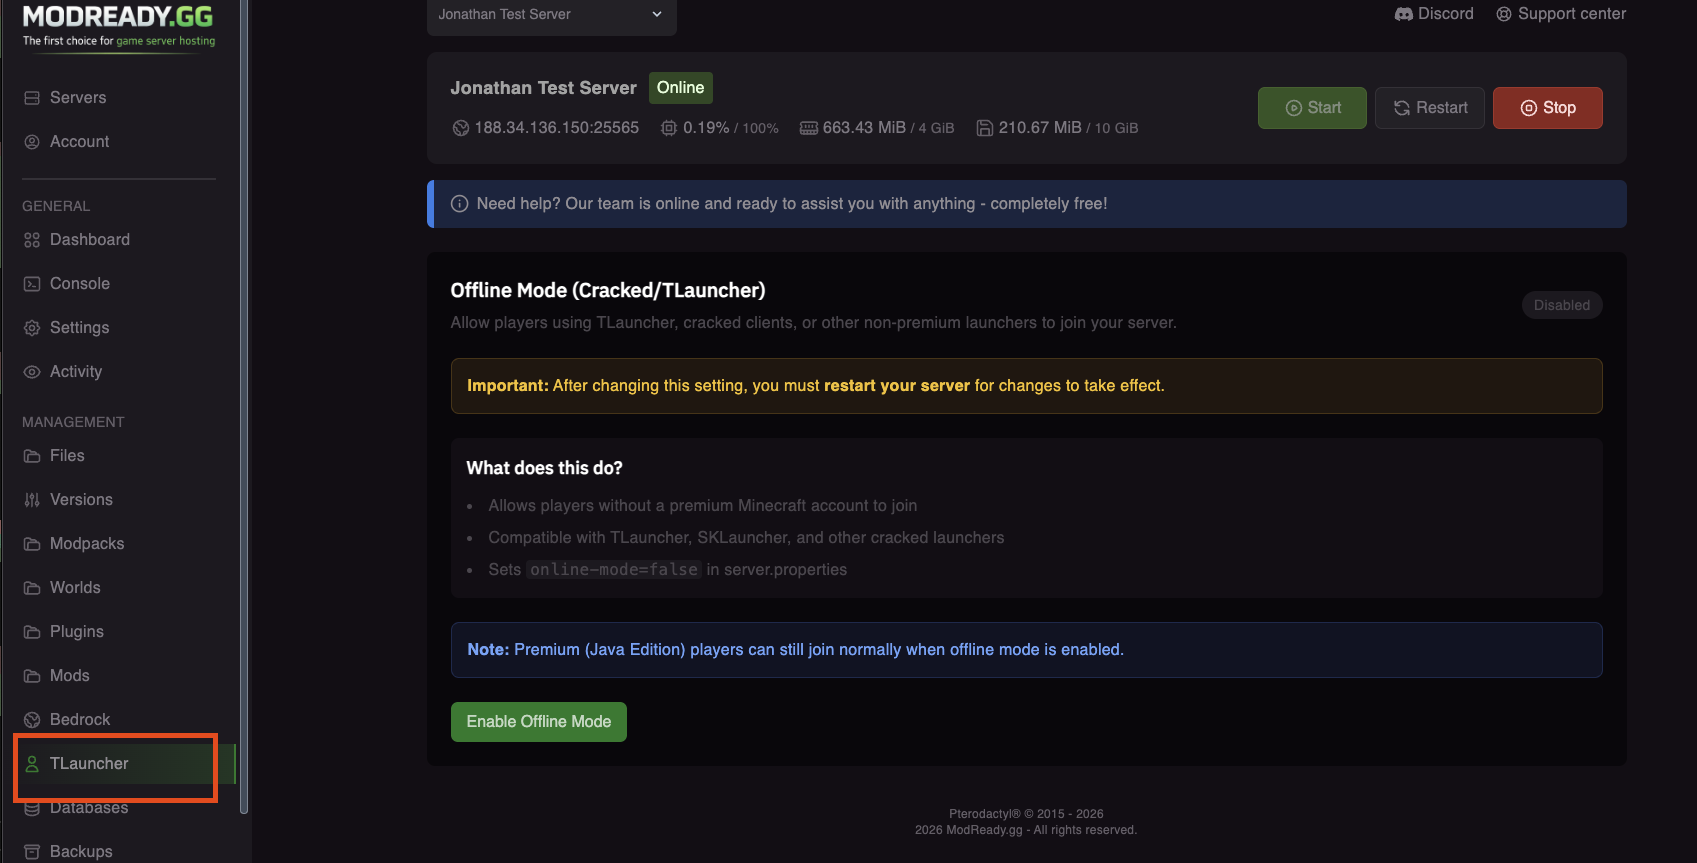The height and width of the screenshot is (863, 1697).
Task: Restart the server
Action: [1429, 107]
